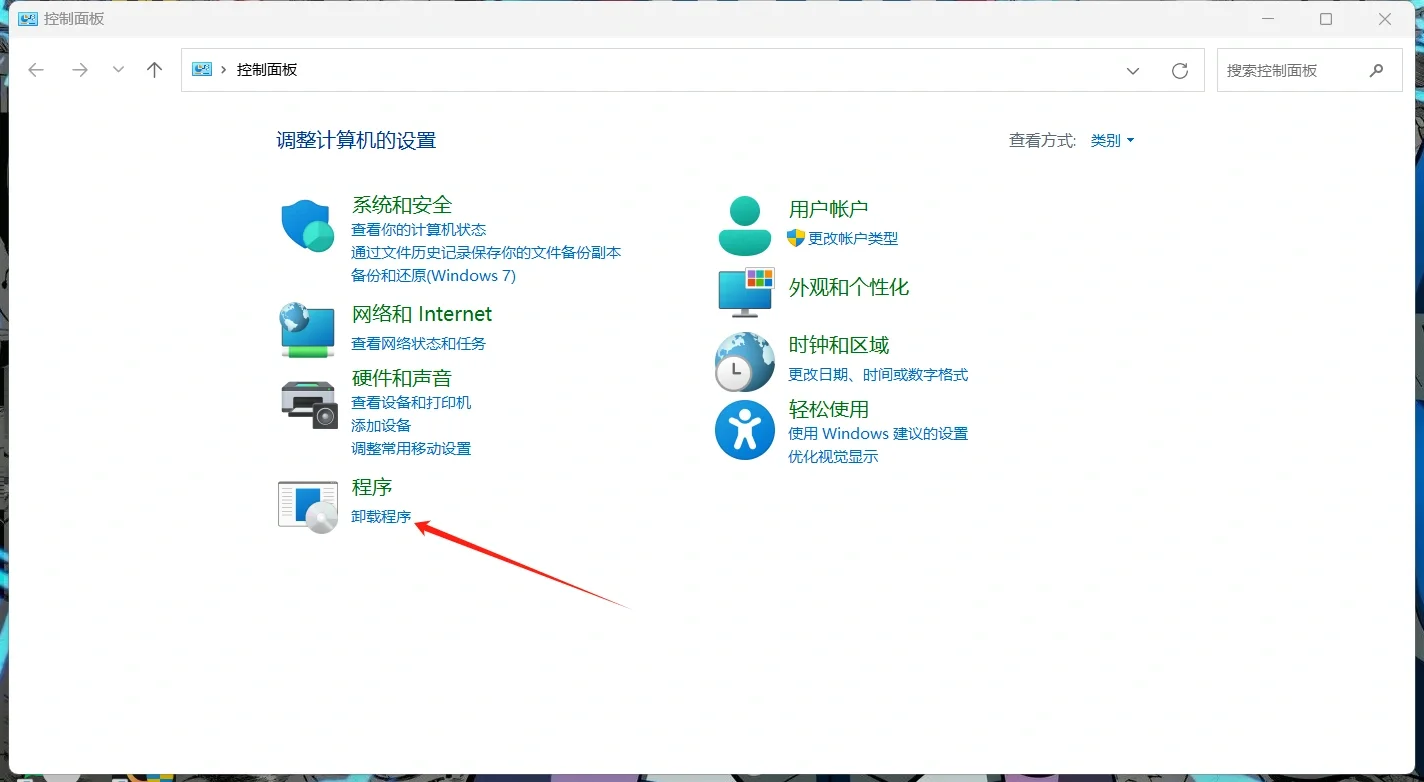This screenshot has width=1424, height=782.
Task: Click inside the 搜索控制面板 search box
Action: pos(1295,69)
